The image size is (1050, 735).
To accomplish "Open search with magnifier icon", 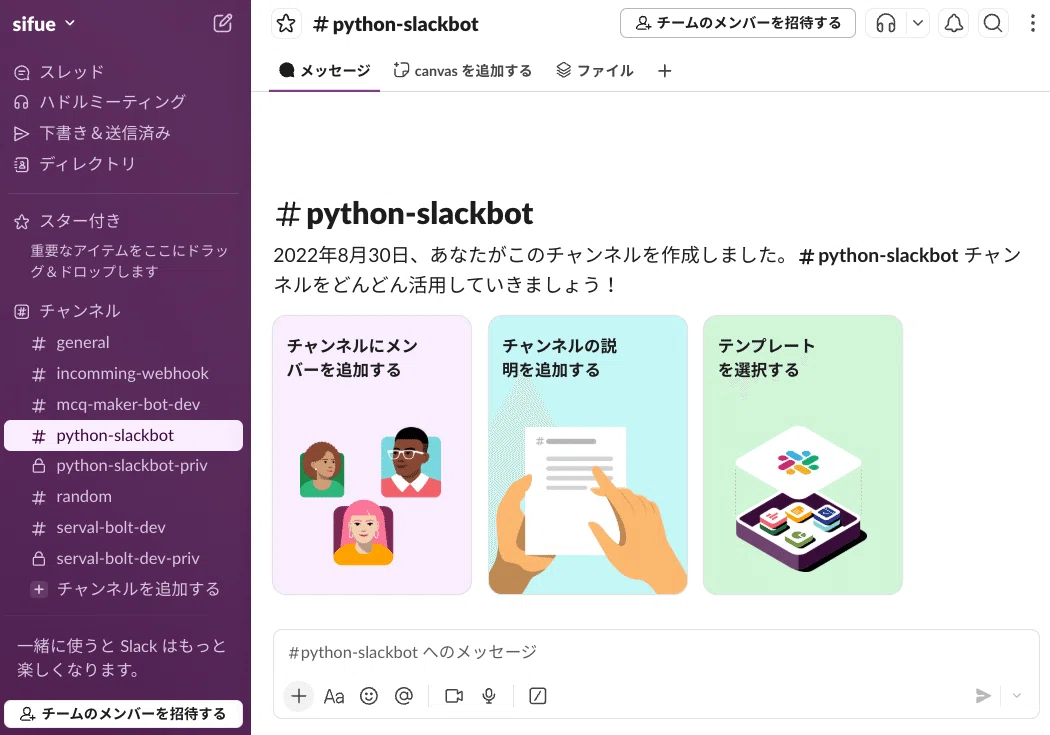I will pyautogui.click(x=992, y=23).
